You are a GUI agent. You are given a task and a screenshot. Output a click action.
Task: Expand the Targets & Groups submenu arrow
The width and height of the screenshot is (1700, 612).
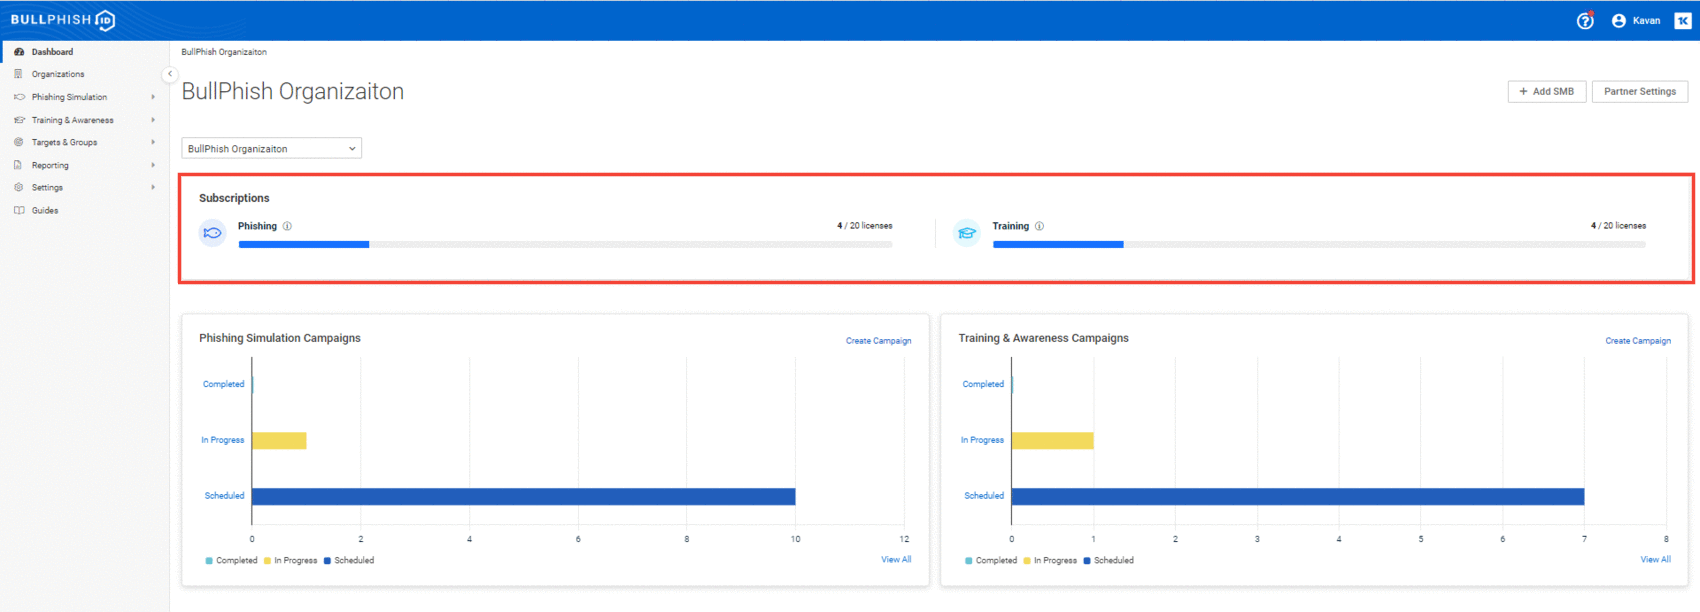(153, 142)
